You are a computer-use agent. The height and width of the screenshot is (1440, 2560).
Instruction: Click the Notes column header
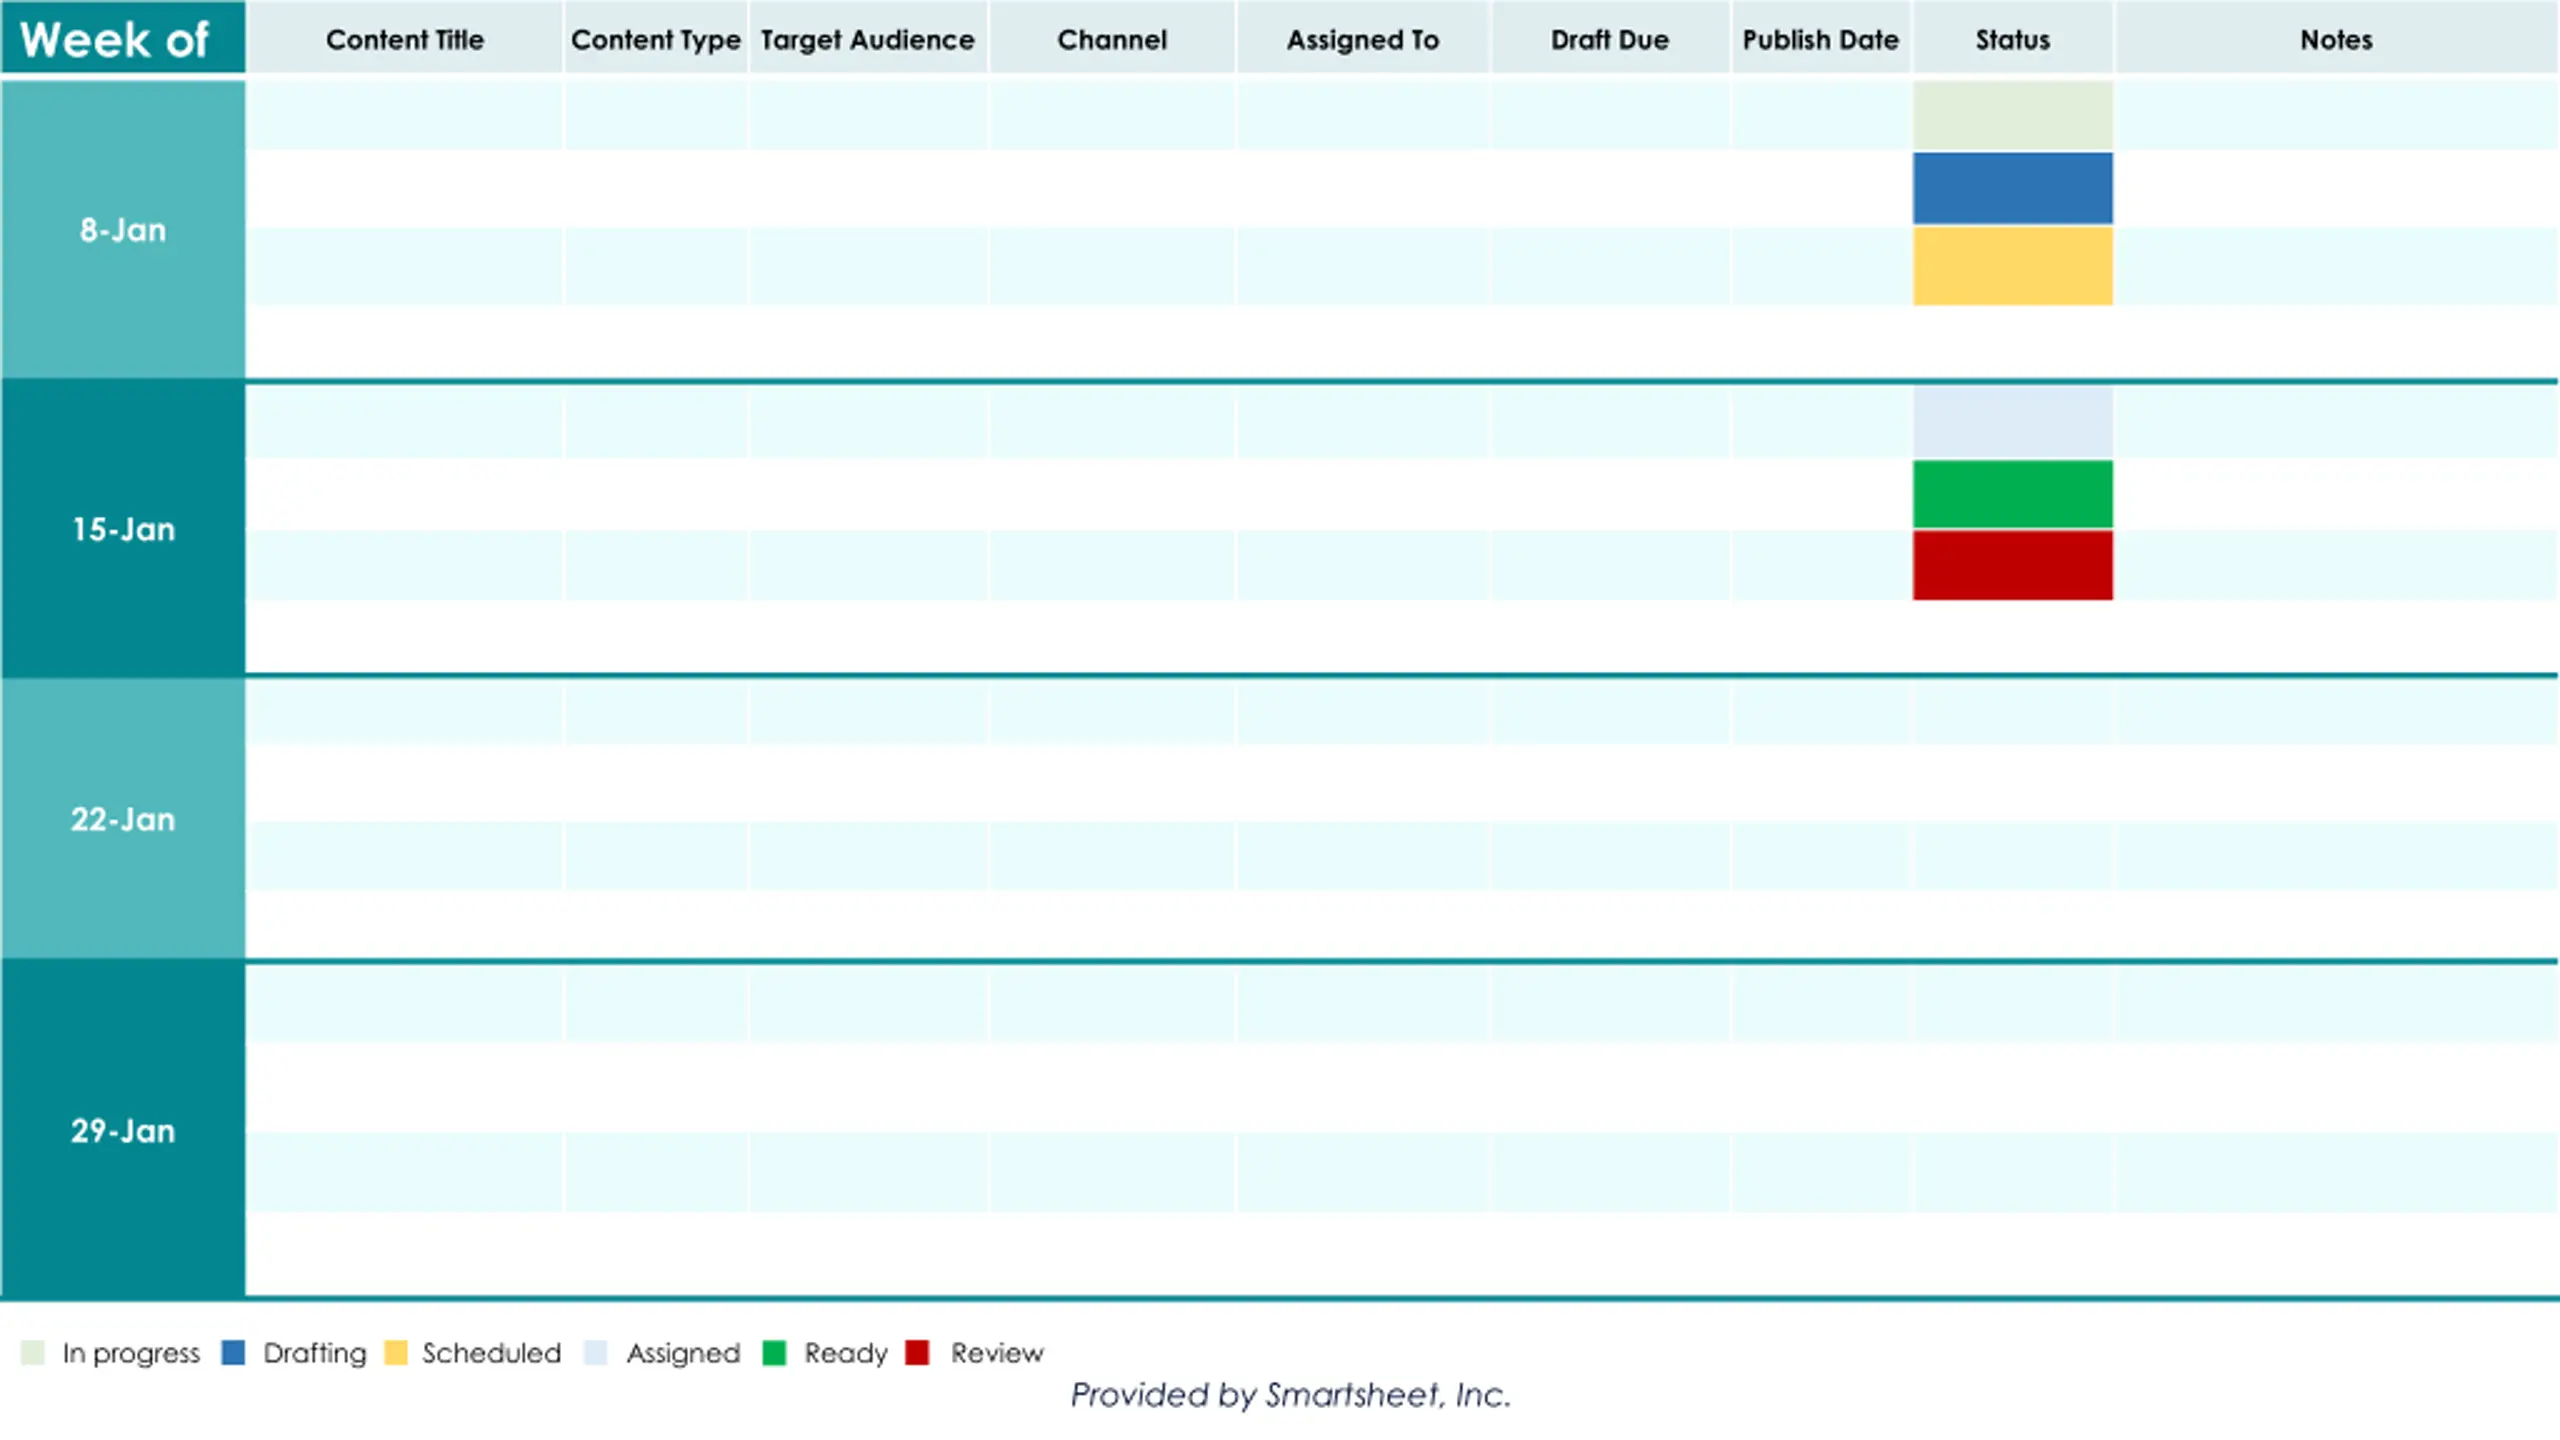coord(2336,38)
